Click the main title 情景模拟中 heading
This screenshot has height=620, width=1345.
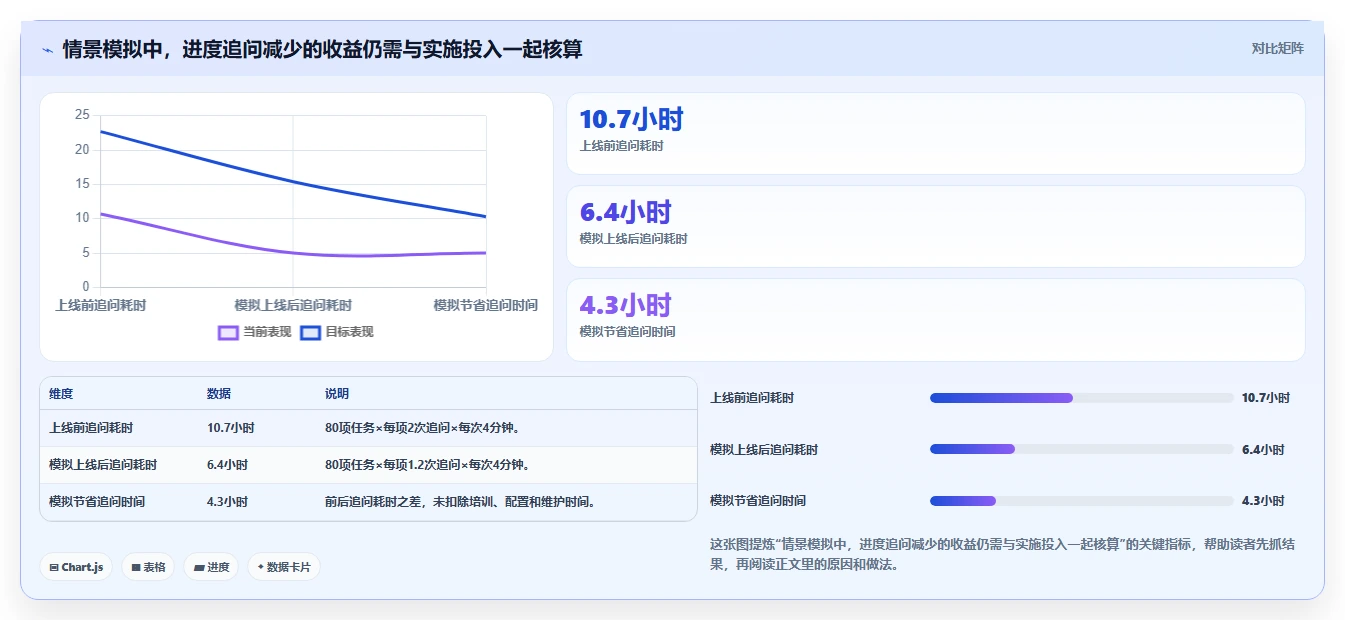click(x=322, y=49)
